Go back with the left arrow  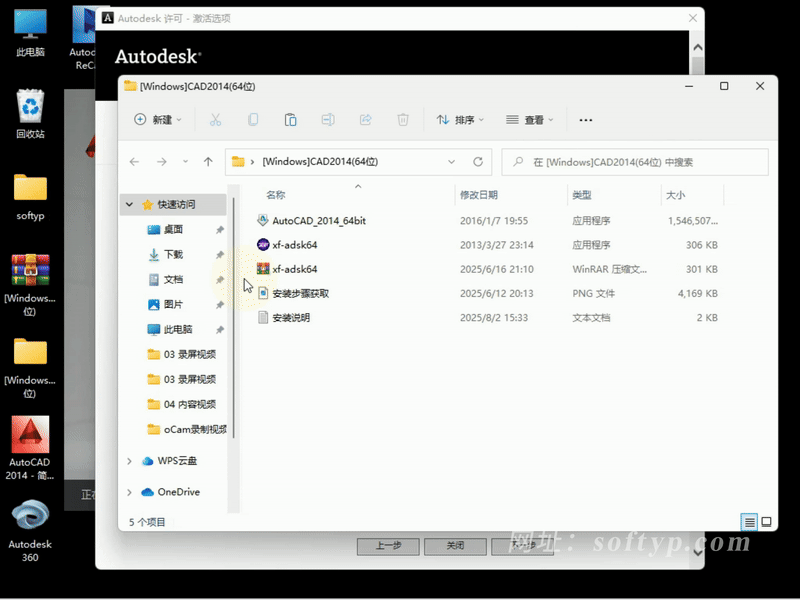[x=135, y=162]
